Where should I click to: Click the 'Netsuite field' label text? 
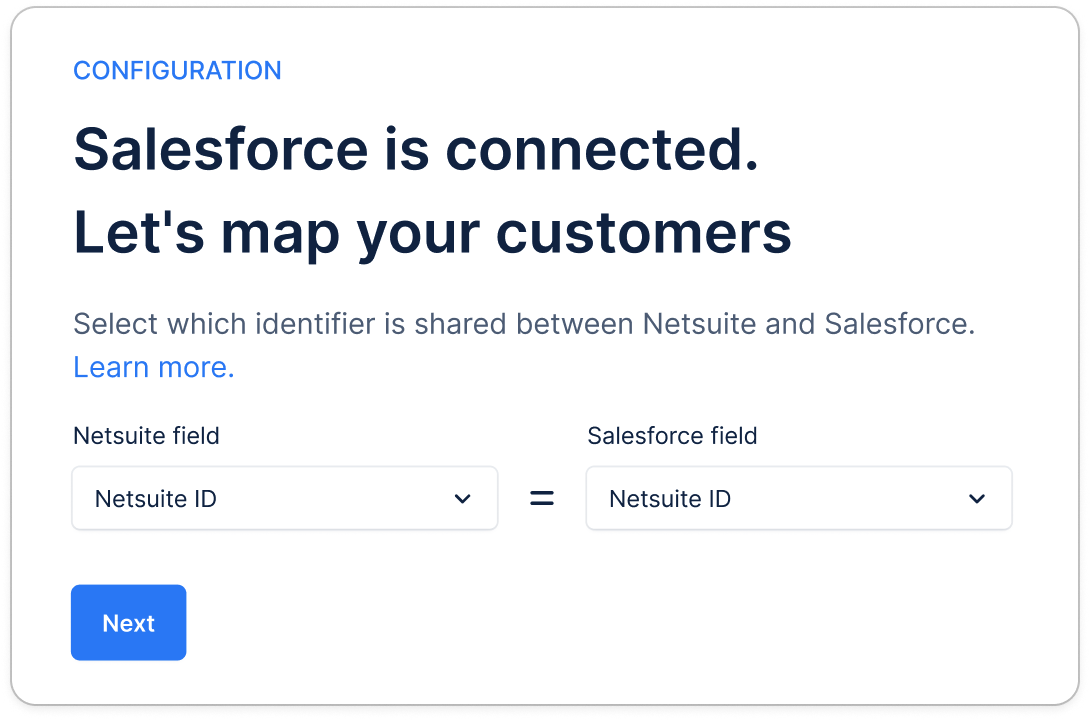point(146,436)
